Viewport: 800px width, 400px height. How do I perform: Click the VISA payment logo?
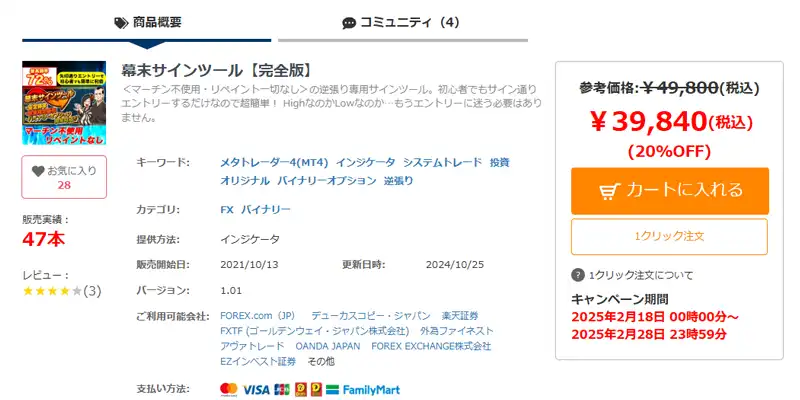(x=256, y=390)
